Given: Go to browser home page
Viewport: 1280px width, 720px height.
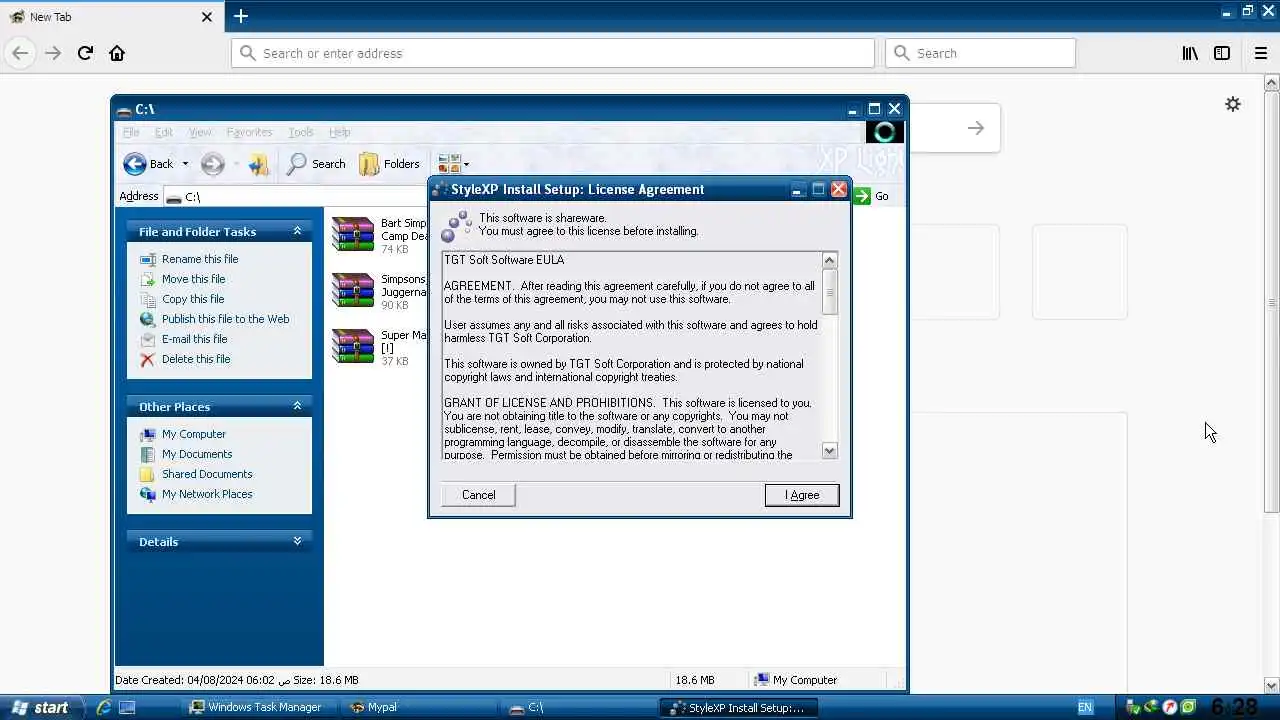Looking at the screenshot, I should [117, 53].
